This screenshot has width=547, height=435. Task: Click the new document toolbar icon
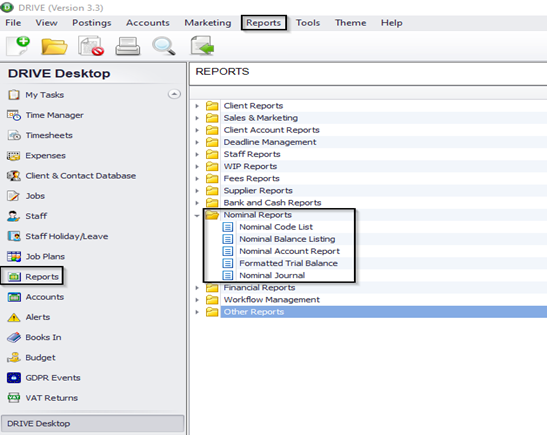(x=18, y=46)
